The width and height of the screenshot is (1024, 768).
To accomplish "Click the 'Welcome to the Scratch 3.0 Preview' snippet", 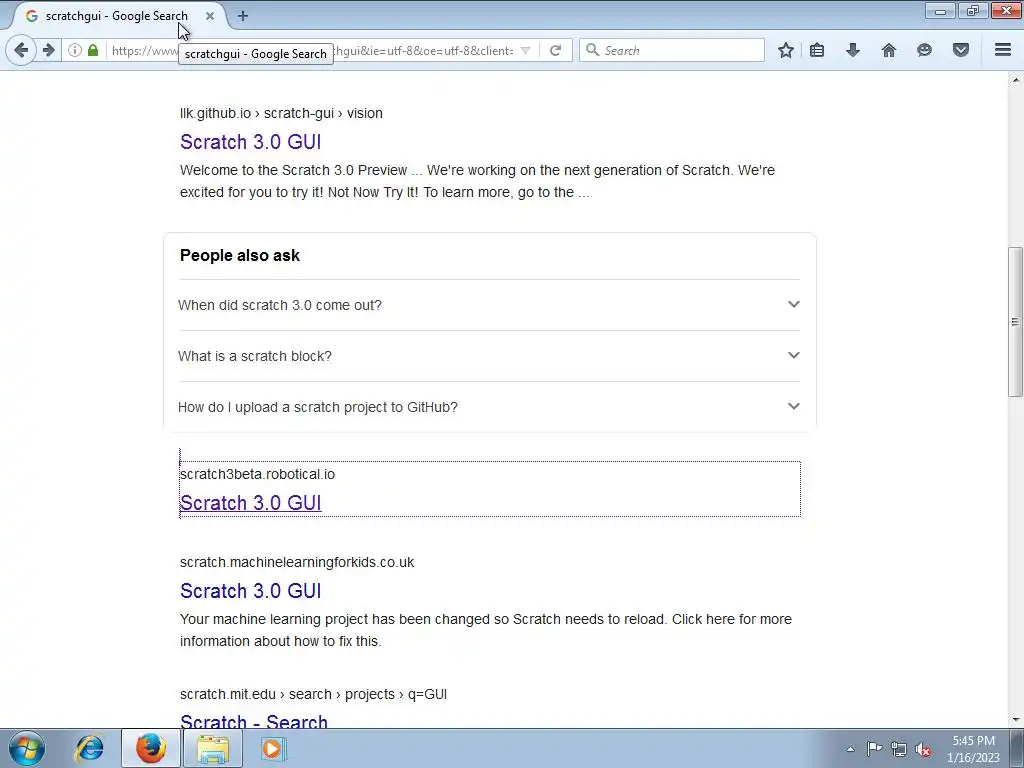I will click(477, 181).
